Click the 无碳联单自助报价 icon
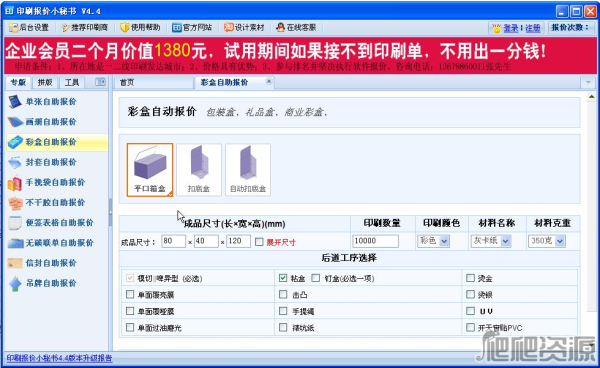 15,243
